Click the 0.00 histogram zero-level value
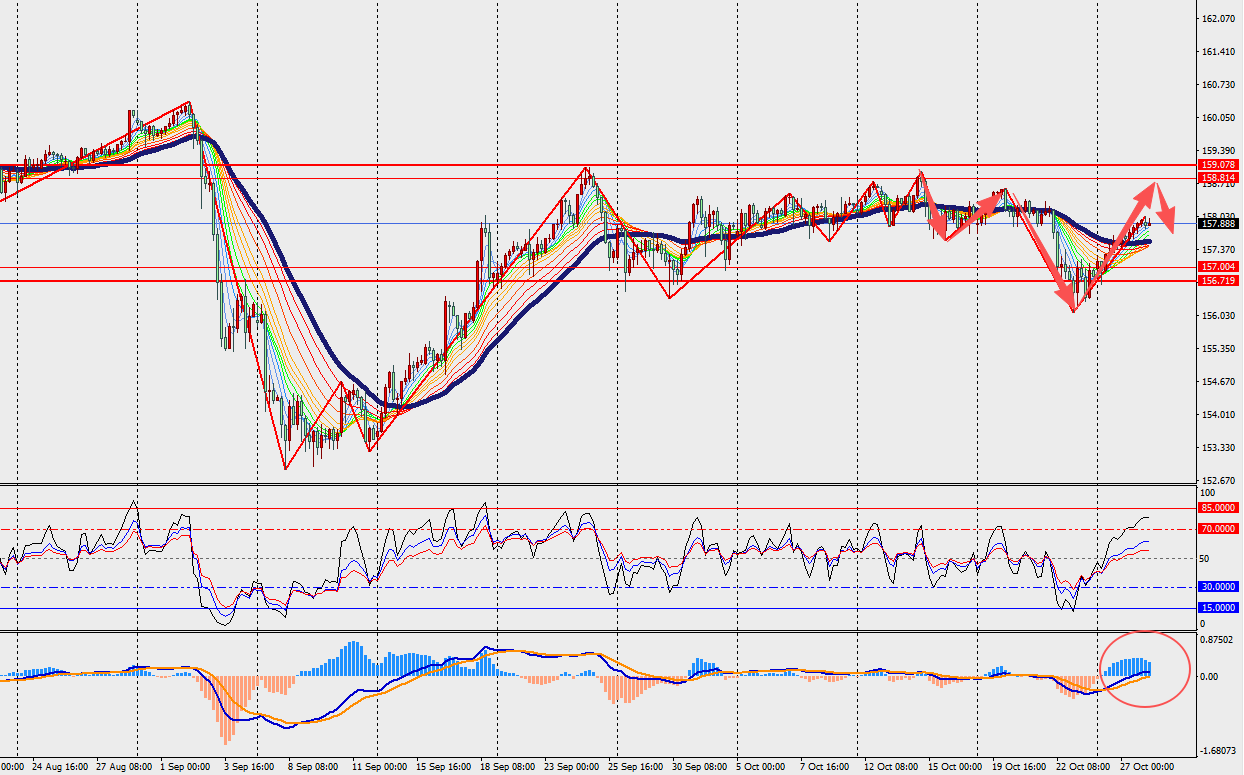1244x775 pixels. click(1209, 677)
